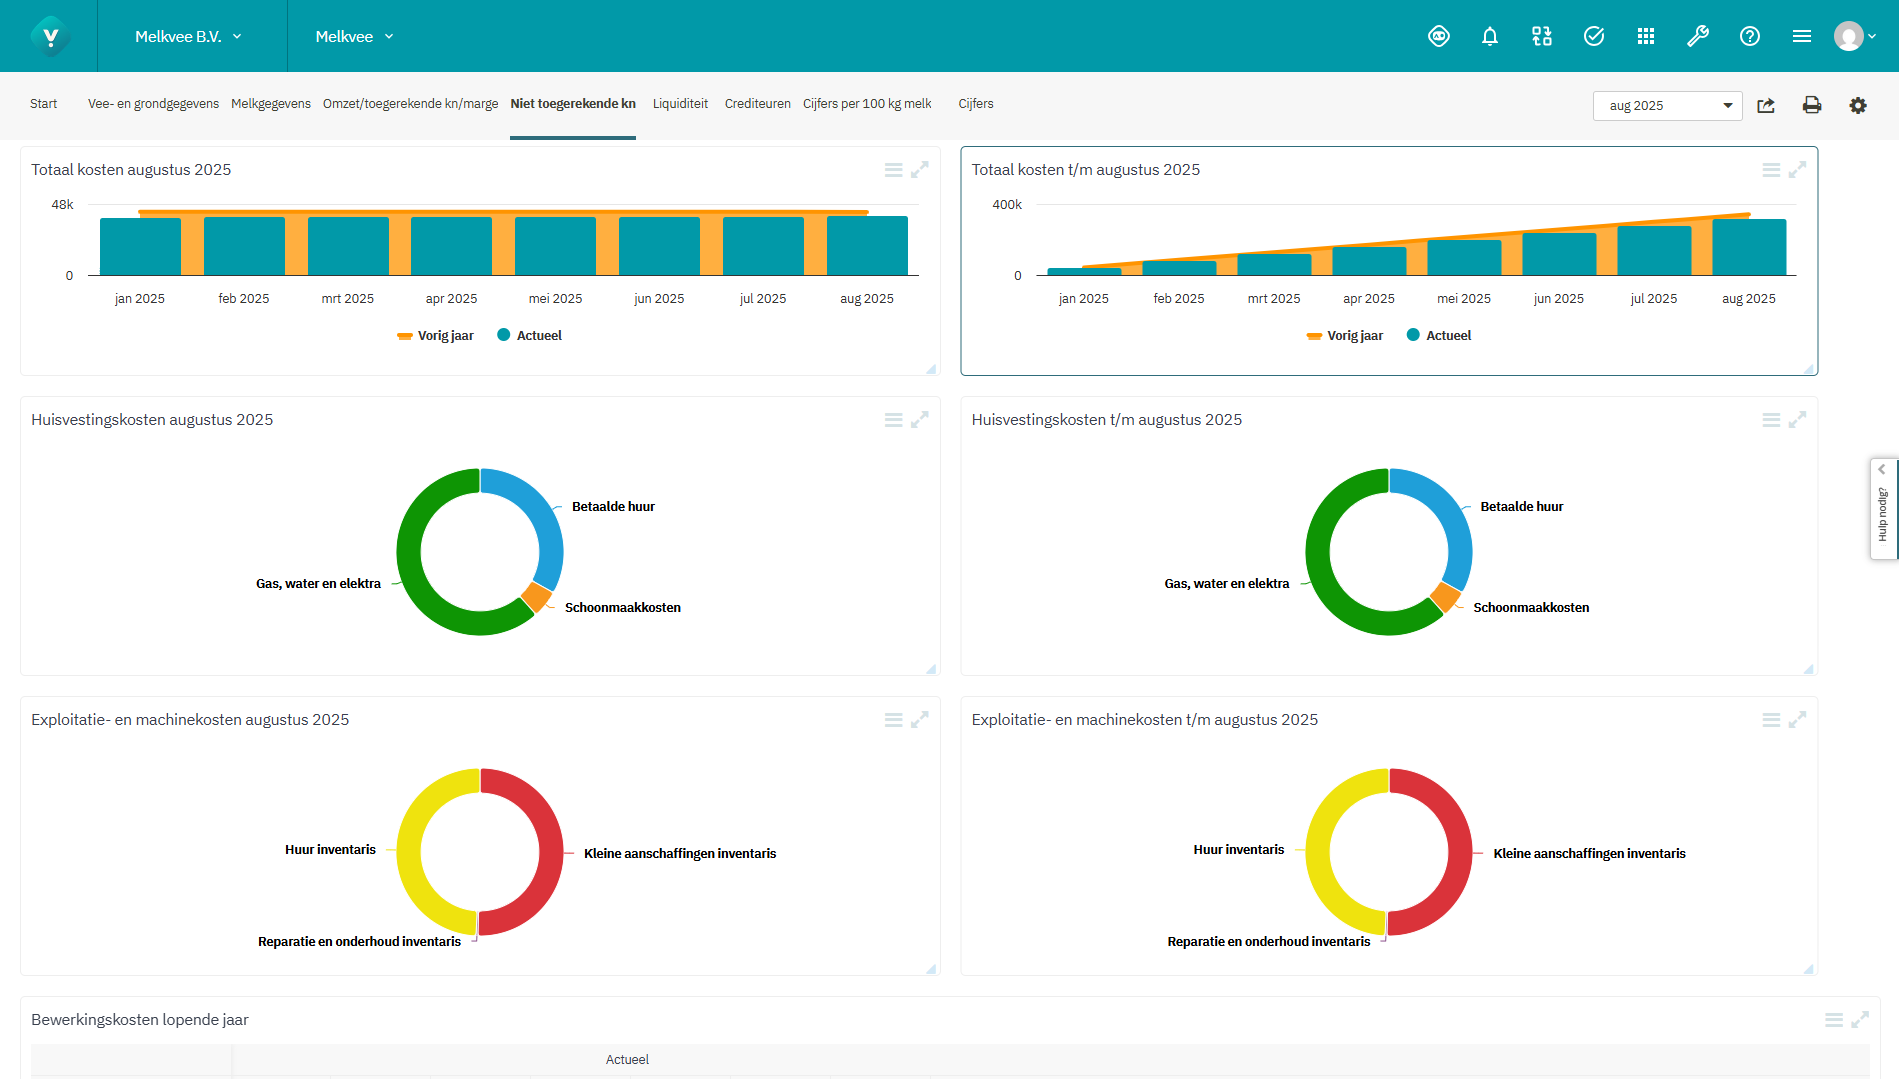Open the help question mark icon
The height and width of the screenshot is (1079, 1899).
click(x=1749, y=37)
